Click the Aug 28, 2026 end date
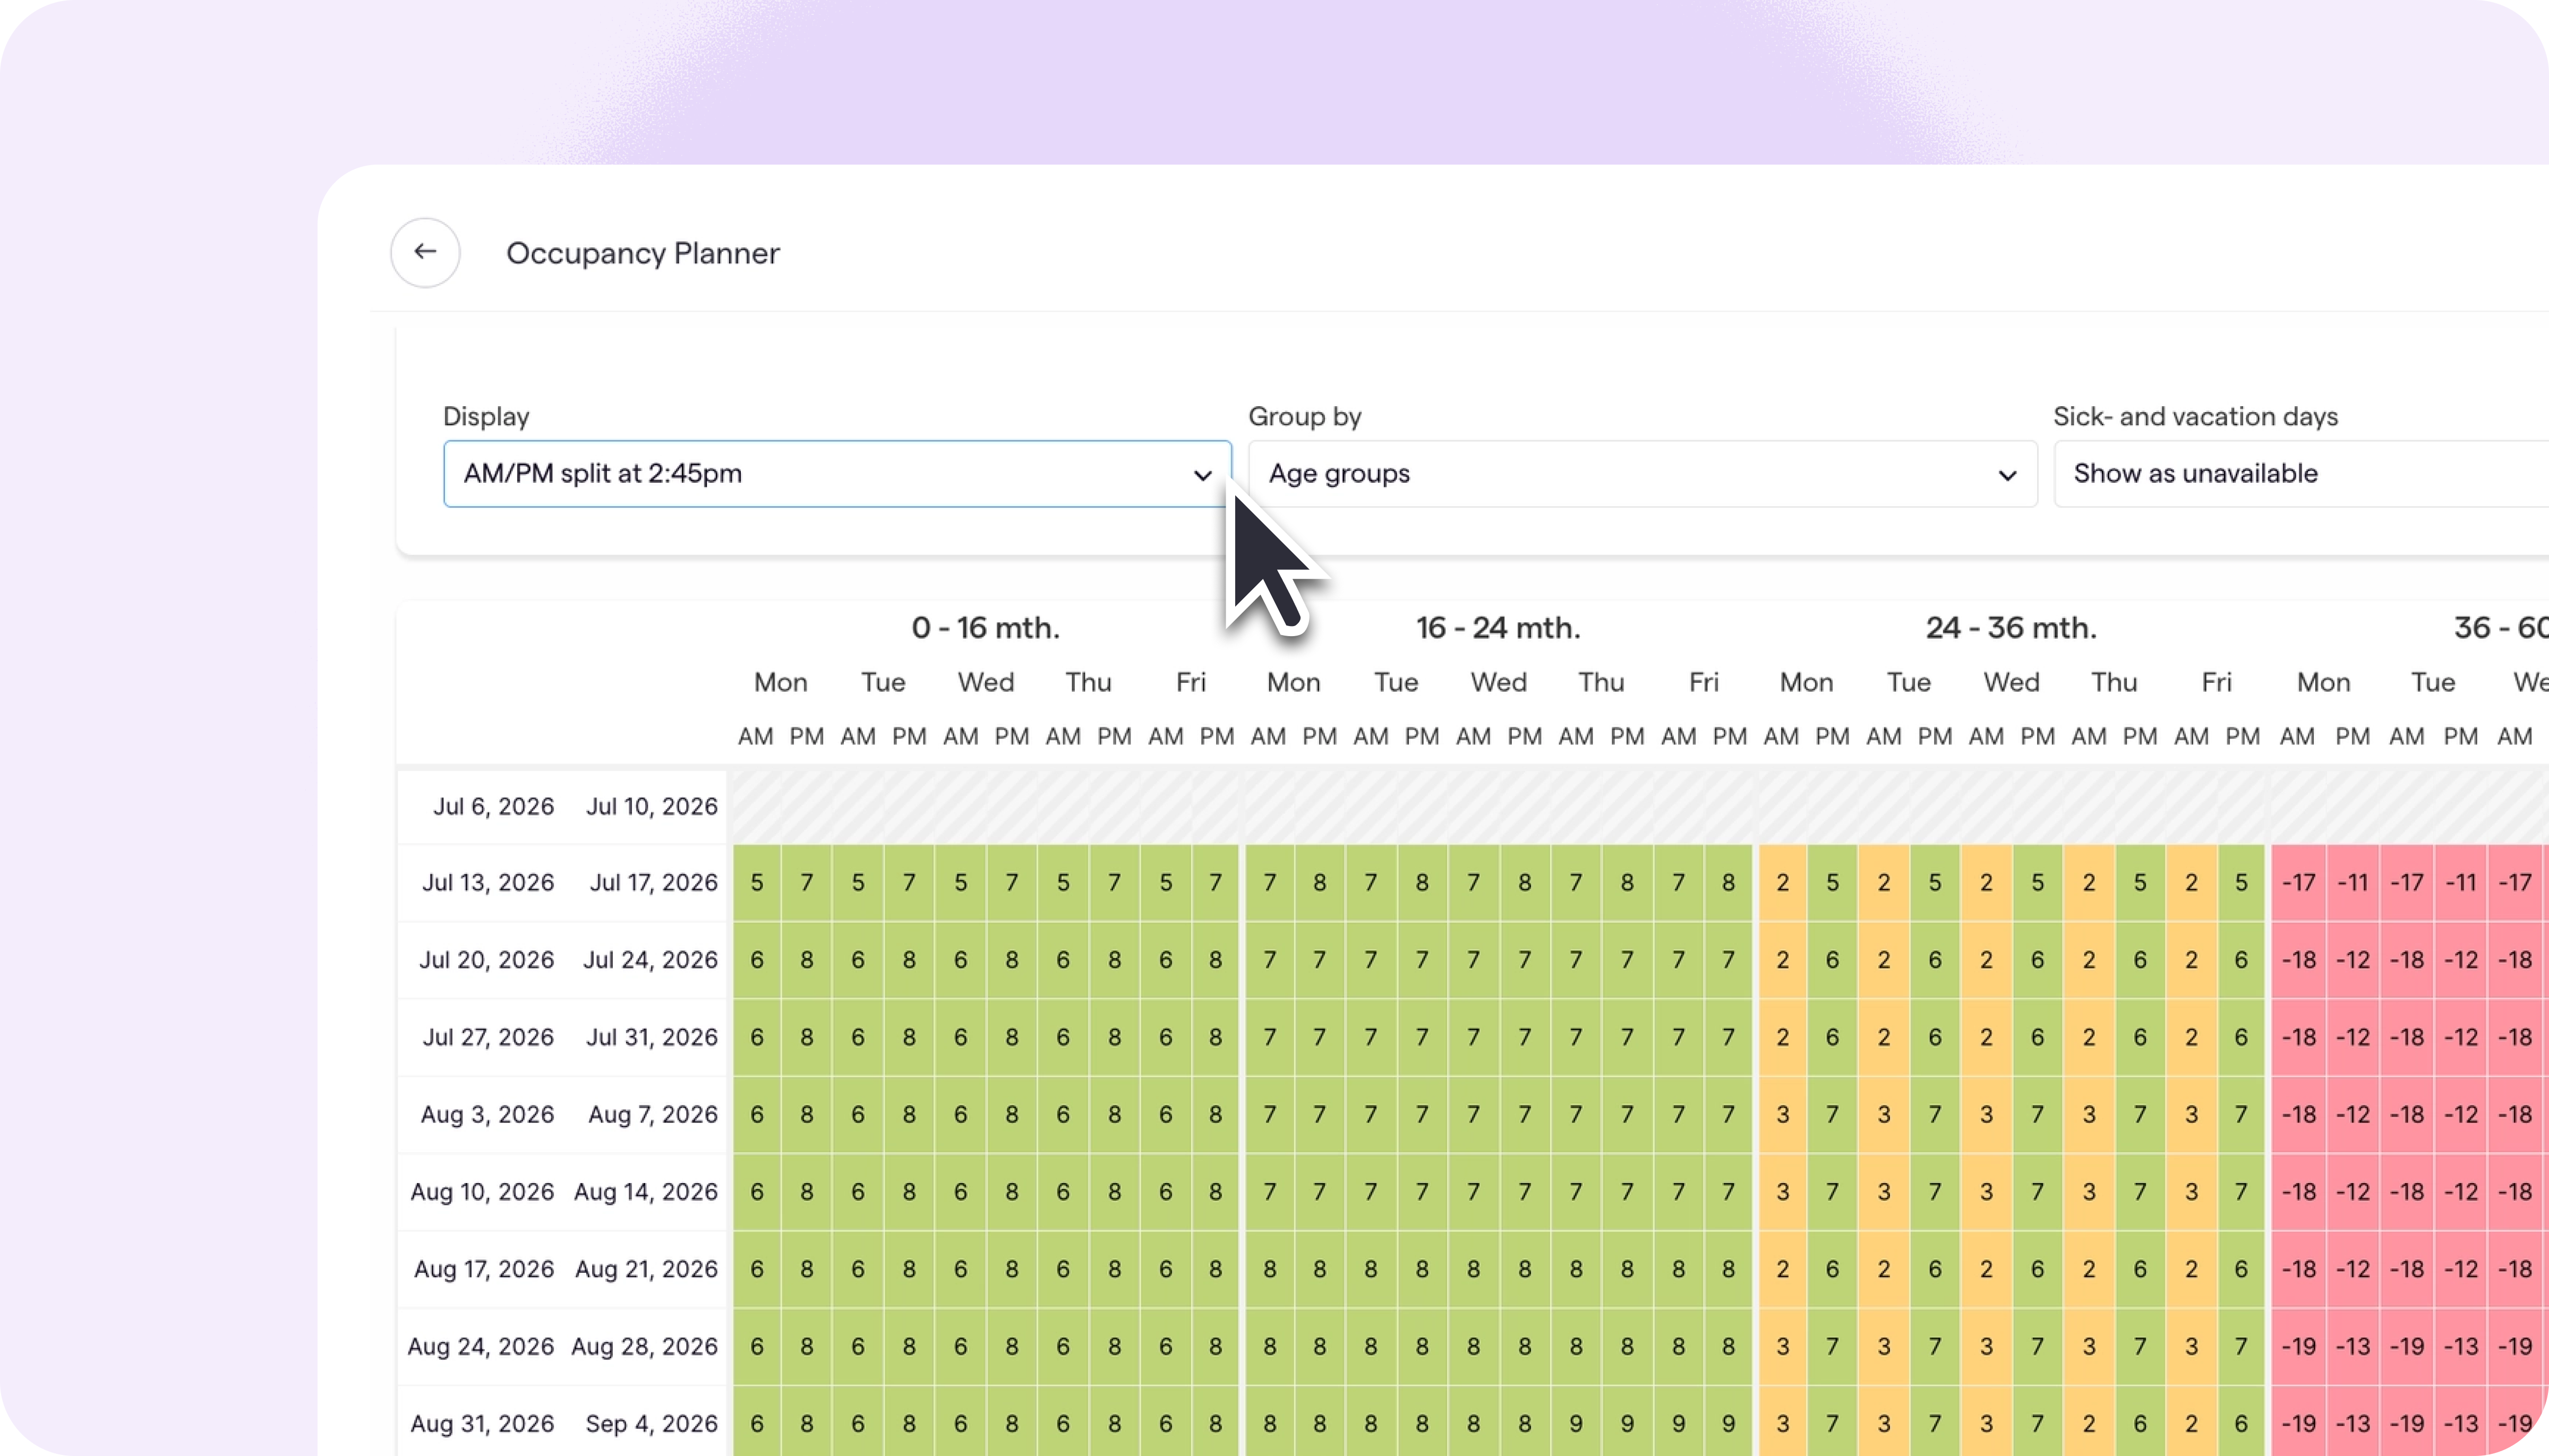The width and height of the screenshot is (2549, 1456). [645, 1346]
